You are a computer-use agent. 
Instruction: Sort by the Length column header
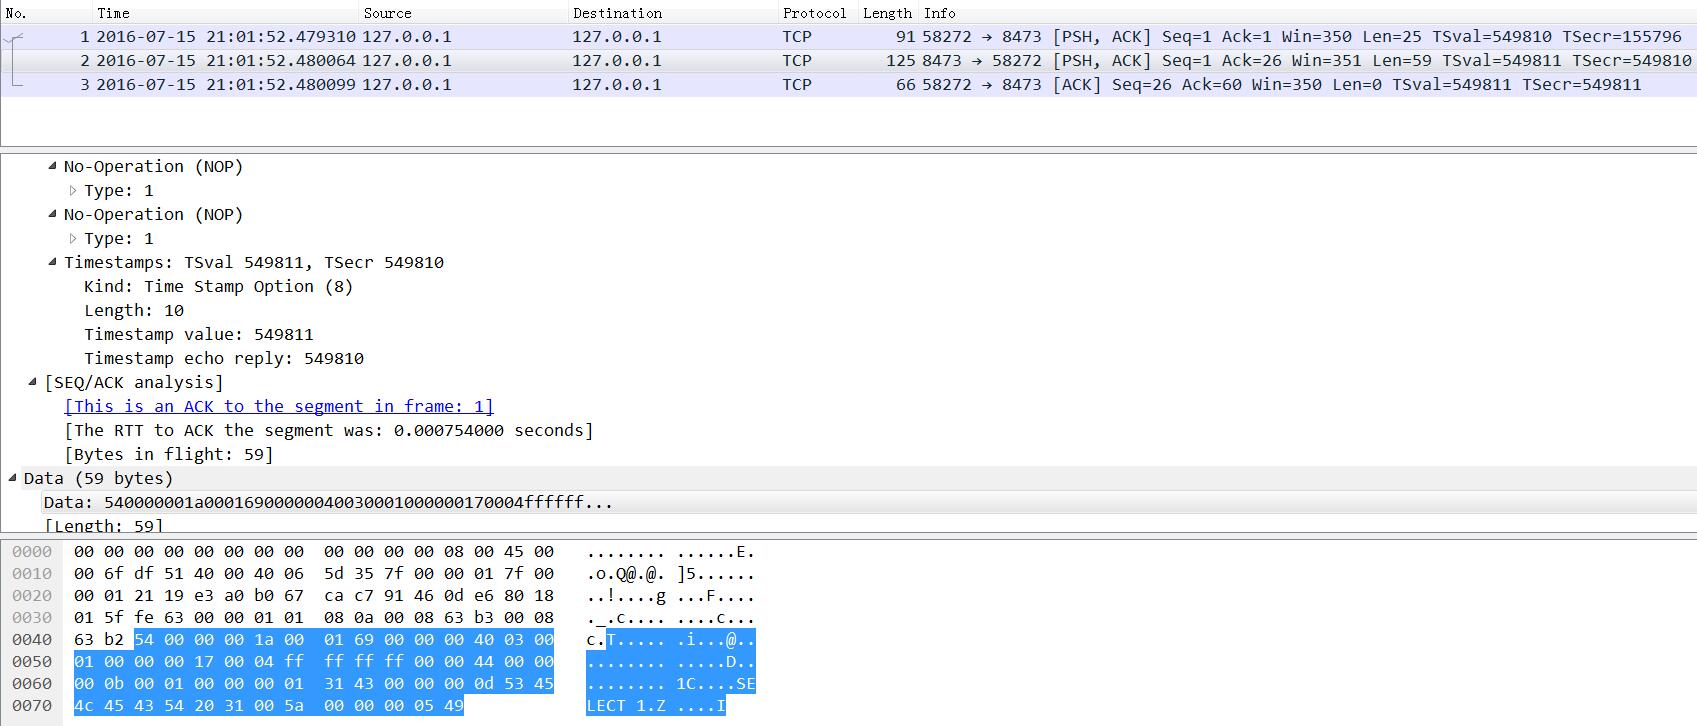pyautogui.click(x=888, y=13)
